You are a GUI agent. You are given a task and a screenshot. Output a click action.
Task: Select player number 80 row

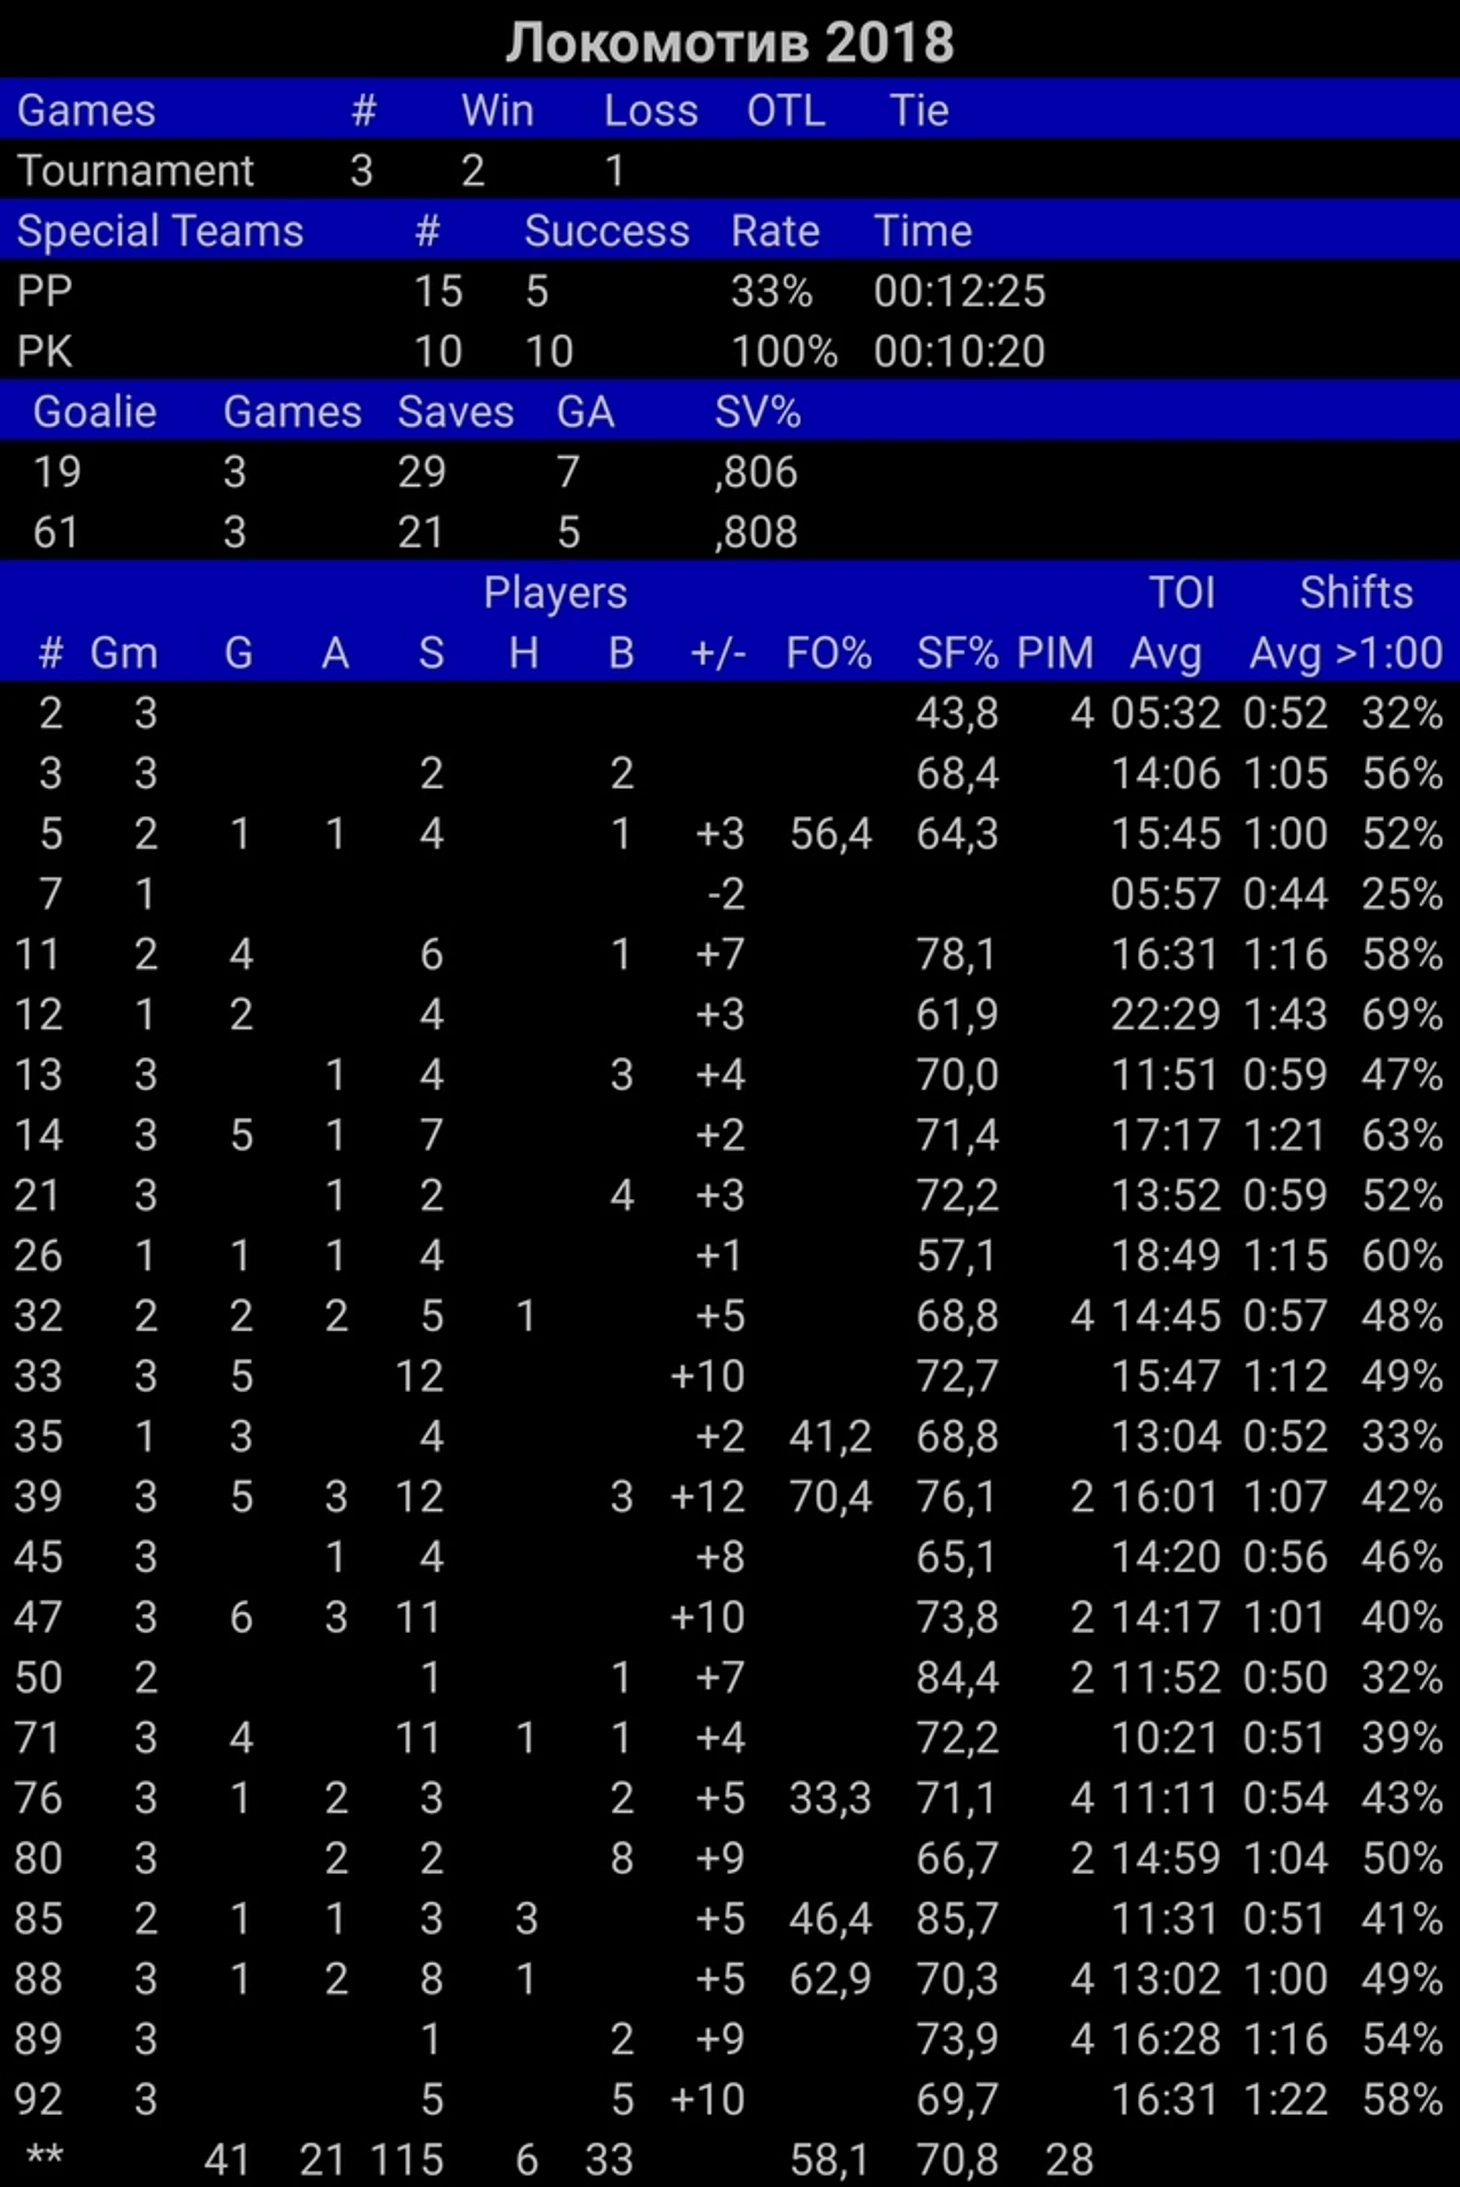[x=730, y=1858]
